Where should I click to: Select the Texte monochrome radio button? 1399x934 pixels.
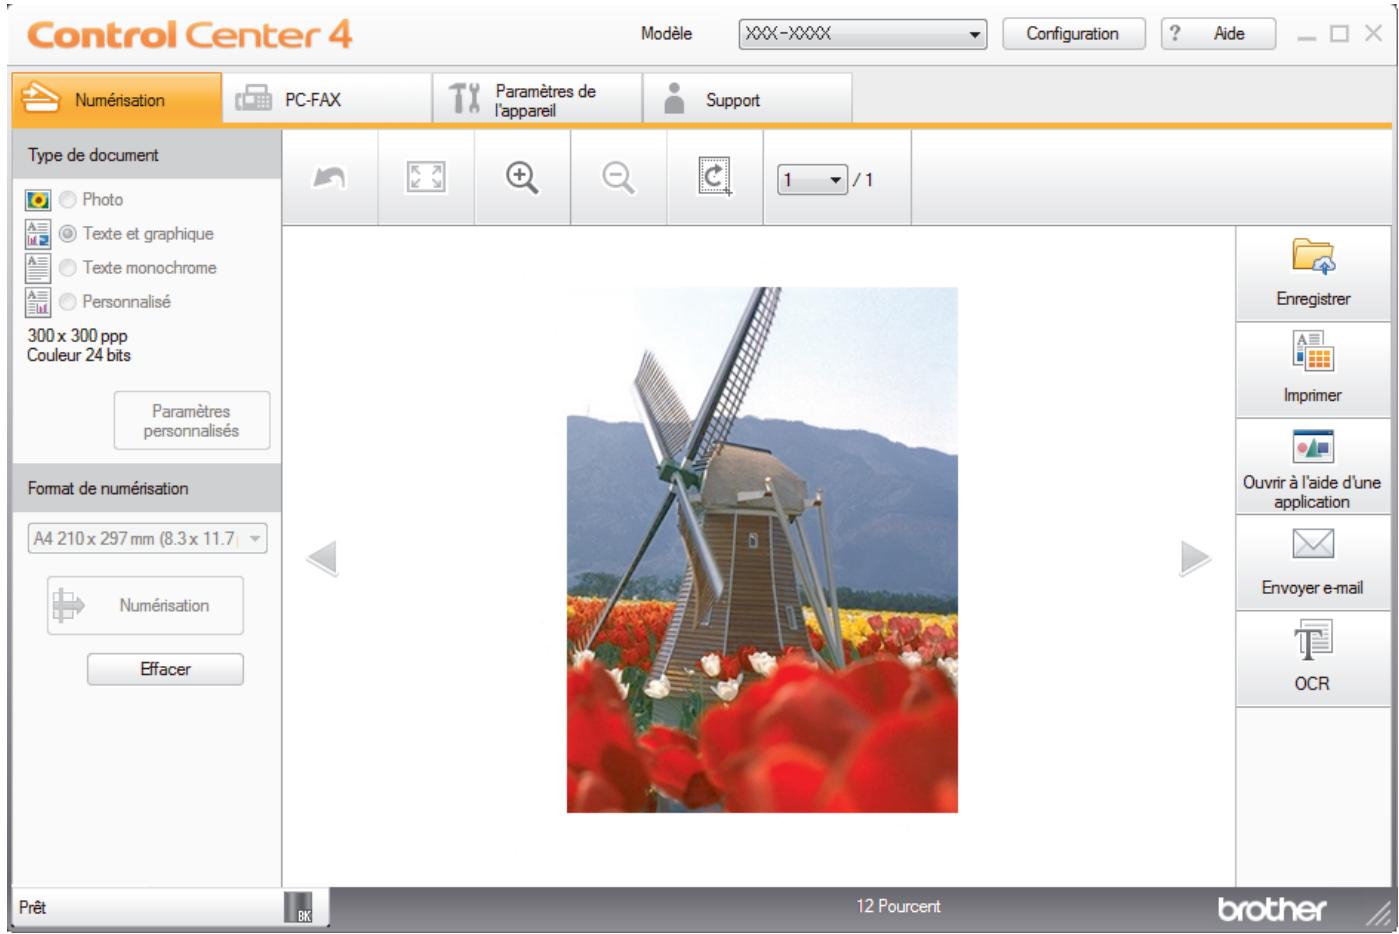coord(67,267)
